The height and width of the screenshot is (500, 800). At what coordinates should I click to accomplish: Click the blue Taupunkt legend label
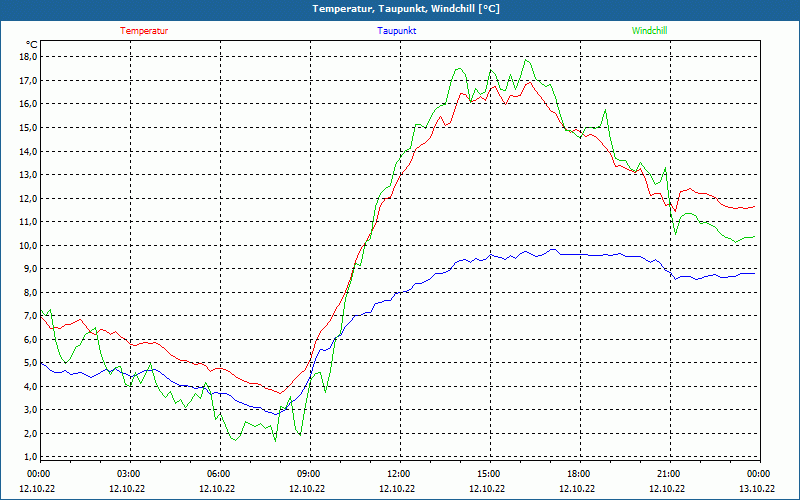click(x=397, y=31)
